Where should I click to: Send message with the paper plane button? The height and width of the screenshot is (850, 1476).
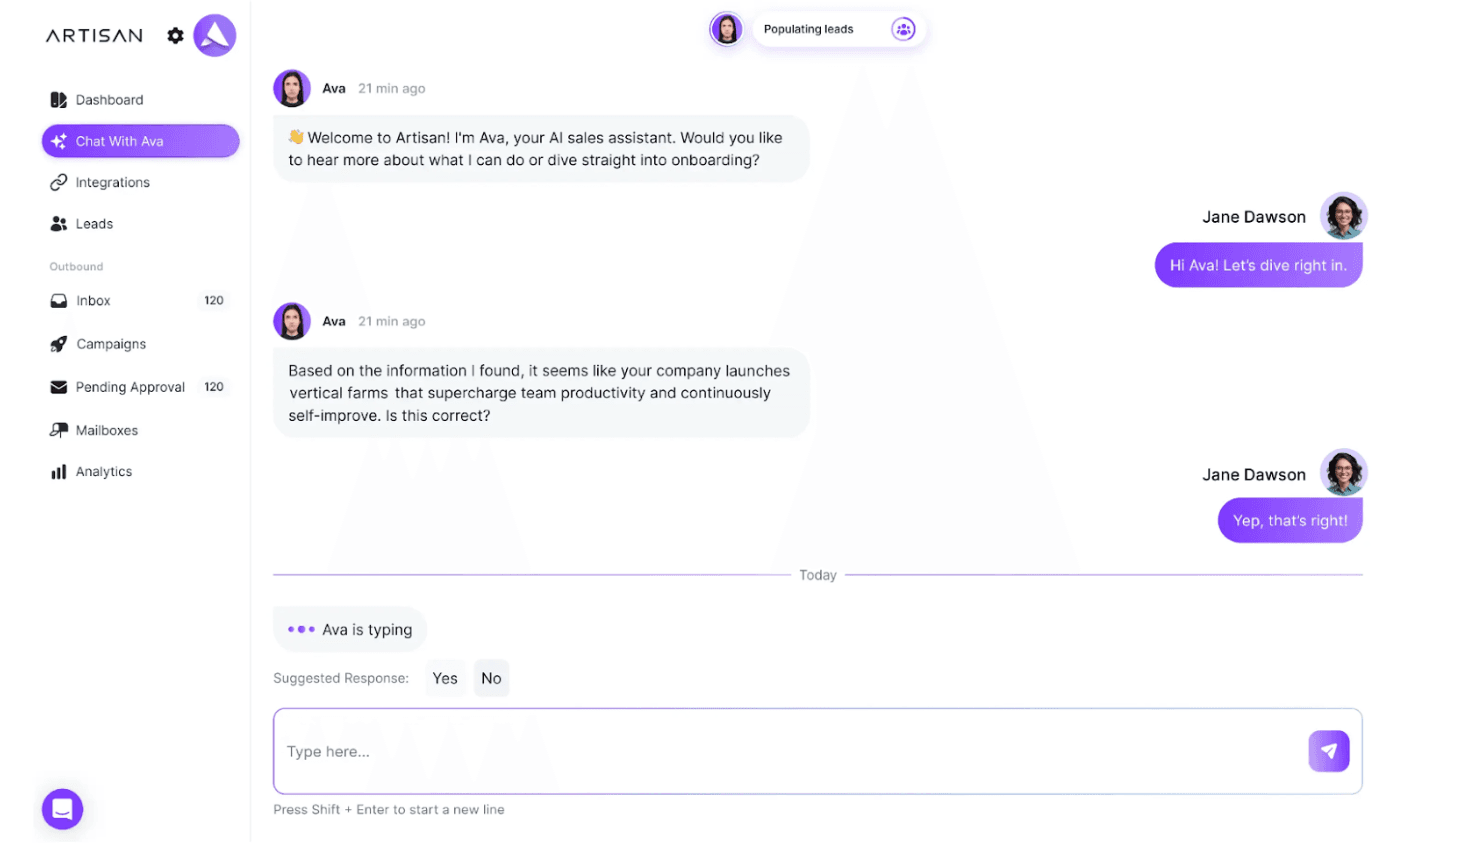1328,751
